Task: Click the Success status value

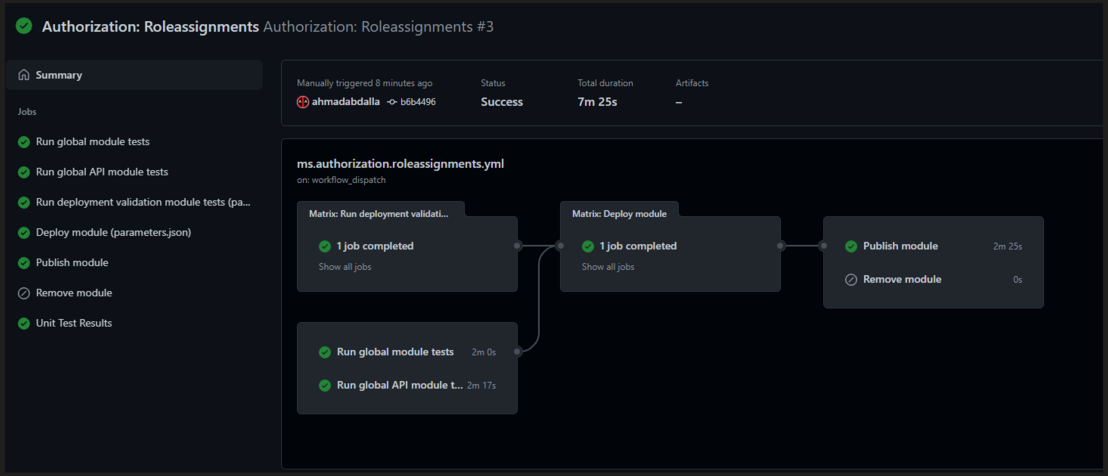Action: 502,102
